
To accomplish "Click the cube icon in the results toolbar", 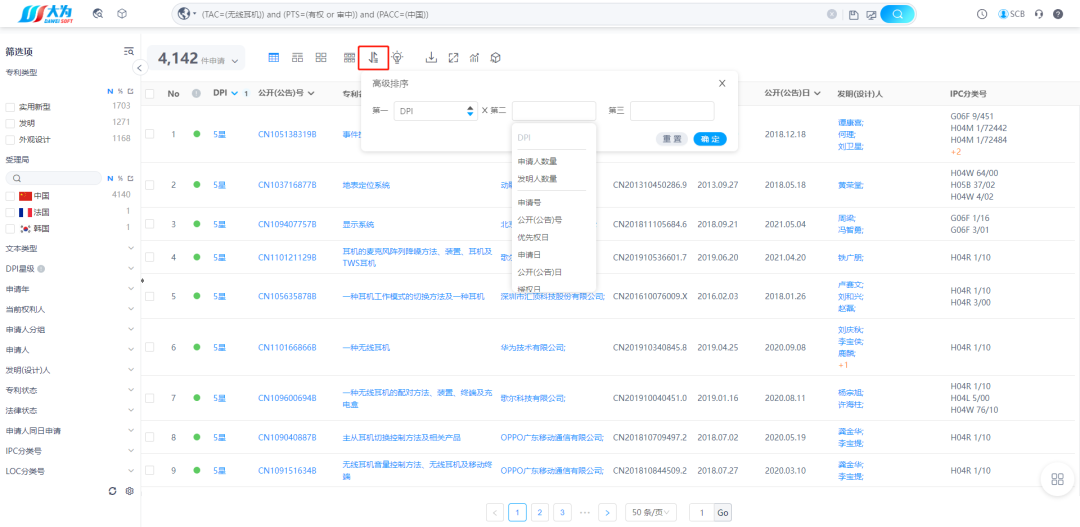I will point(495,58).
